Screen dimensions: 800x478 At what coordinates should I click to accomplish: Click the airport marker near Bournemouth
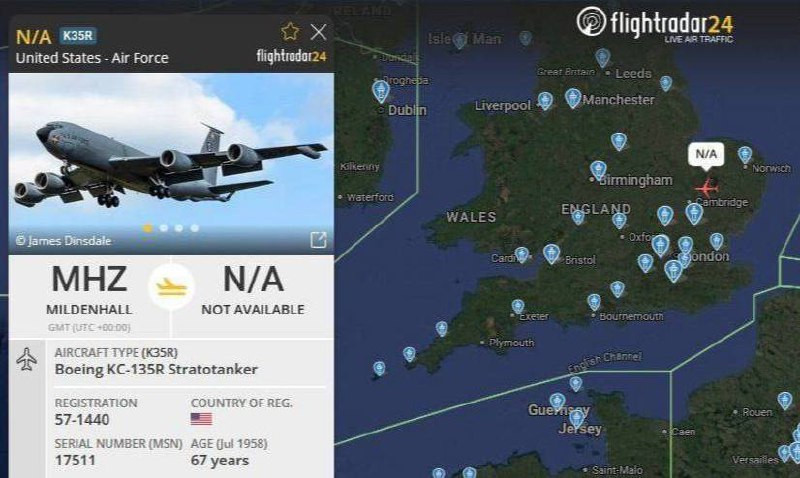click(594, 302)
